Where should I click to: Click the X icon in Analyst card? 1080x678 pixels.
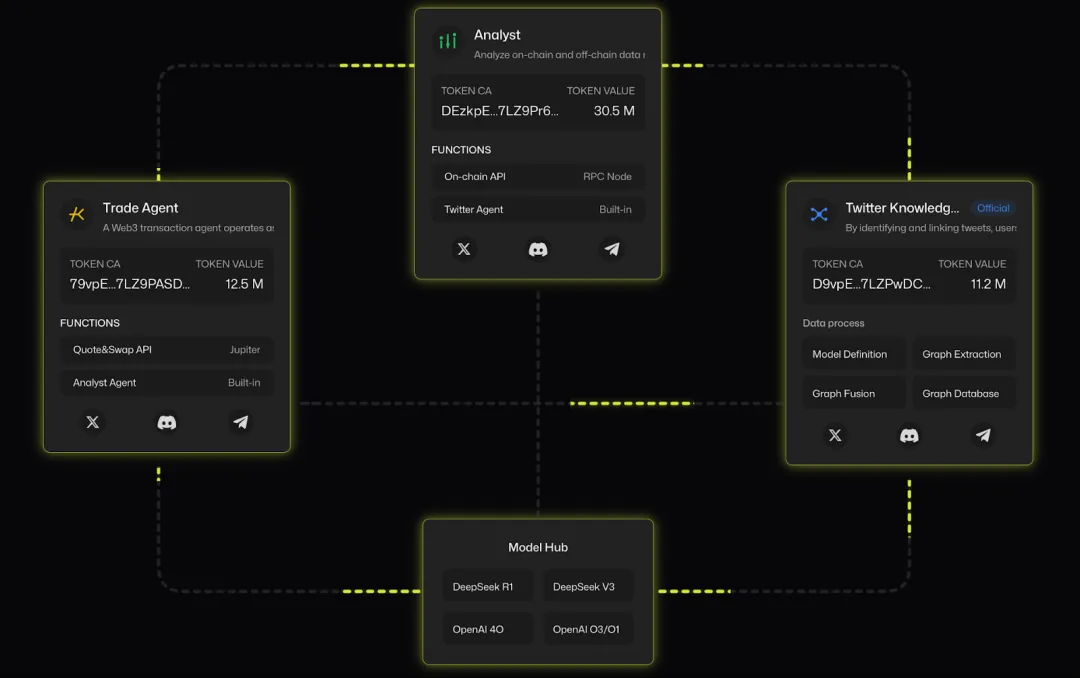click(464, 249)
